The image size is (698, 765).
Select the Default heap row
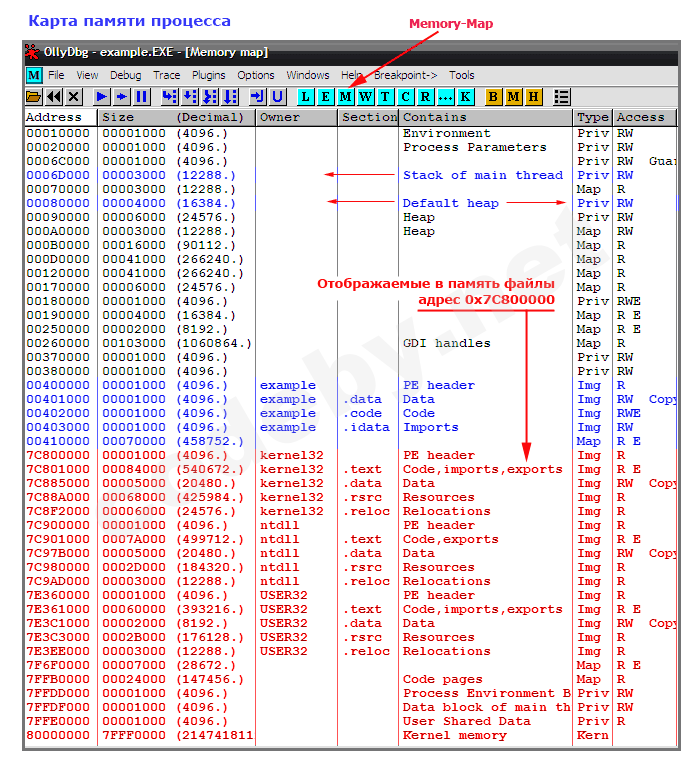coord(351,203)
